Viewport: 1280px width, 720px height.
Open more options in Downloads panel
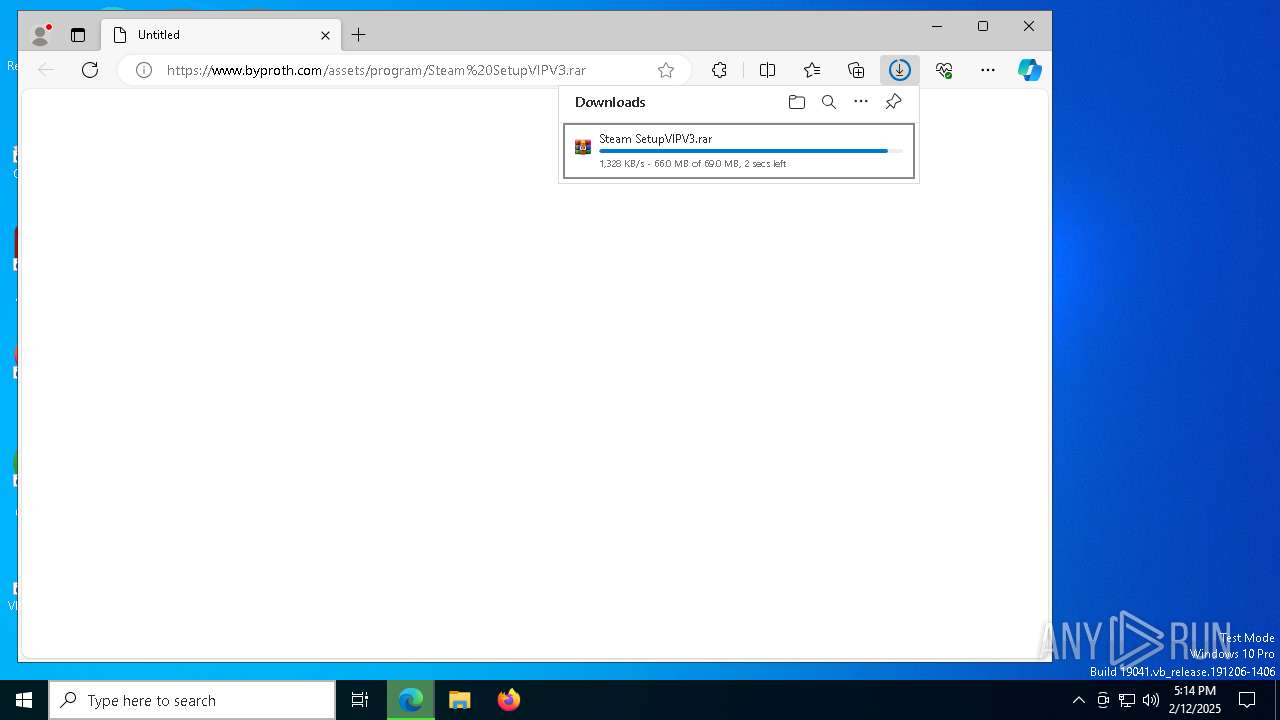[x=861, y=102]
